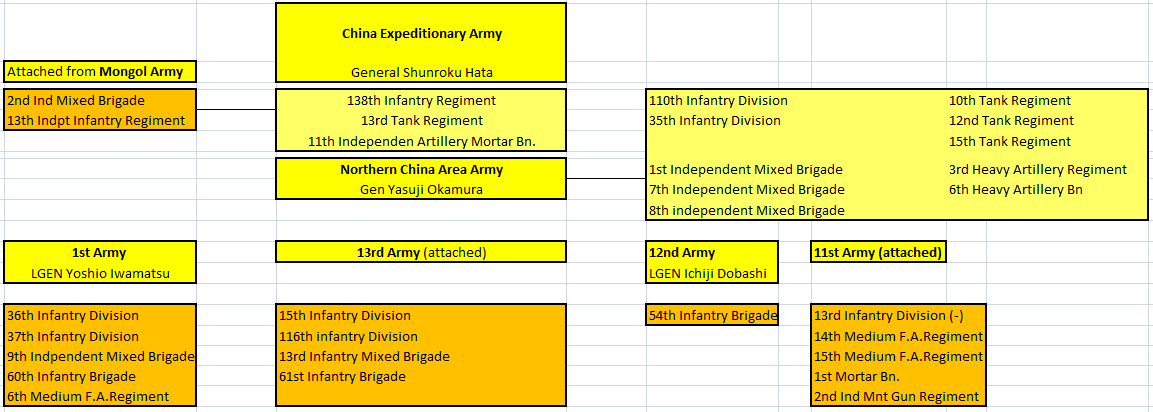Image resolution: width=1153 pixels, height=412 pixels.
Task: Click the 10th Tank Regiment cell
Action: (1009, 101)
